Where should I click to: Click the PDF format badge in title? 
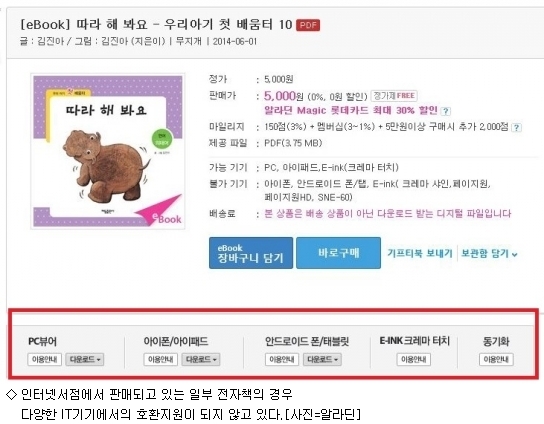click(308, 25)
